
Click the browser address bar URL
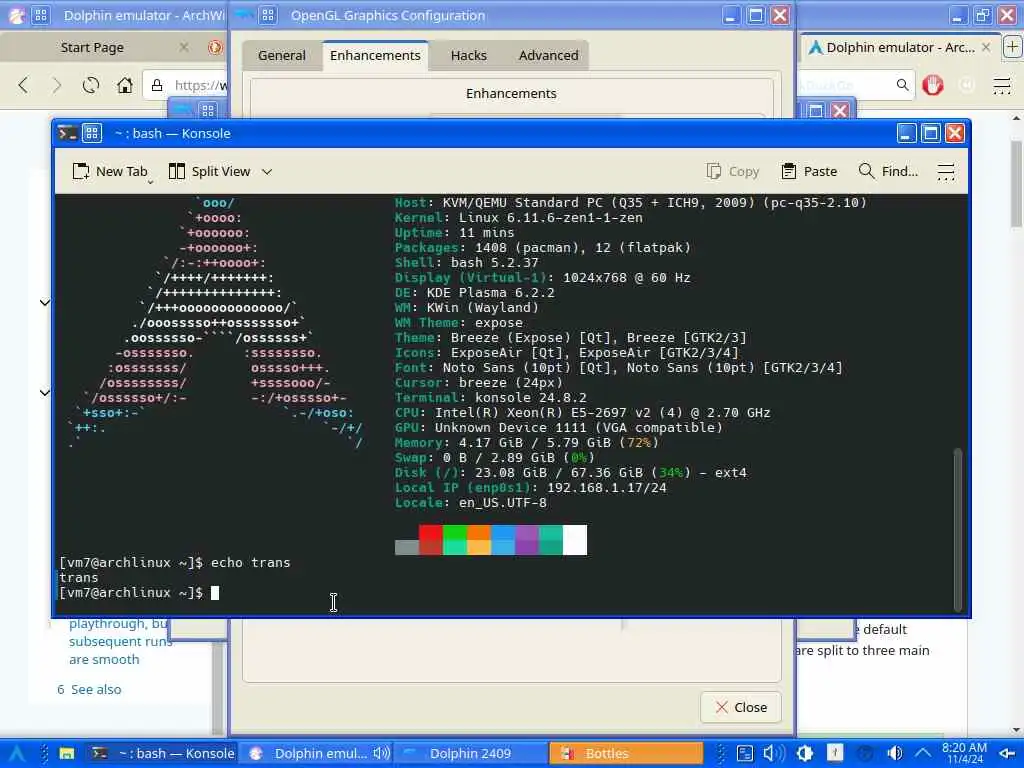click(x=201, y=85)
